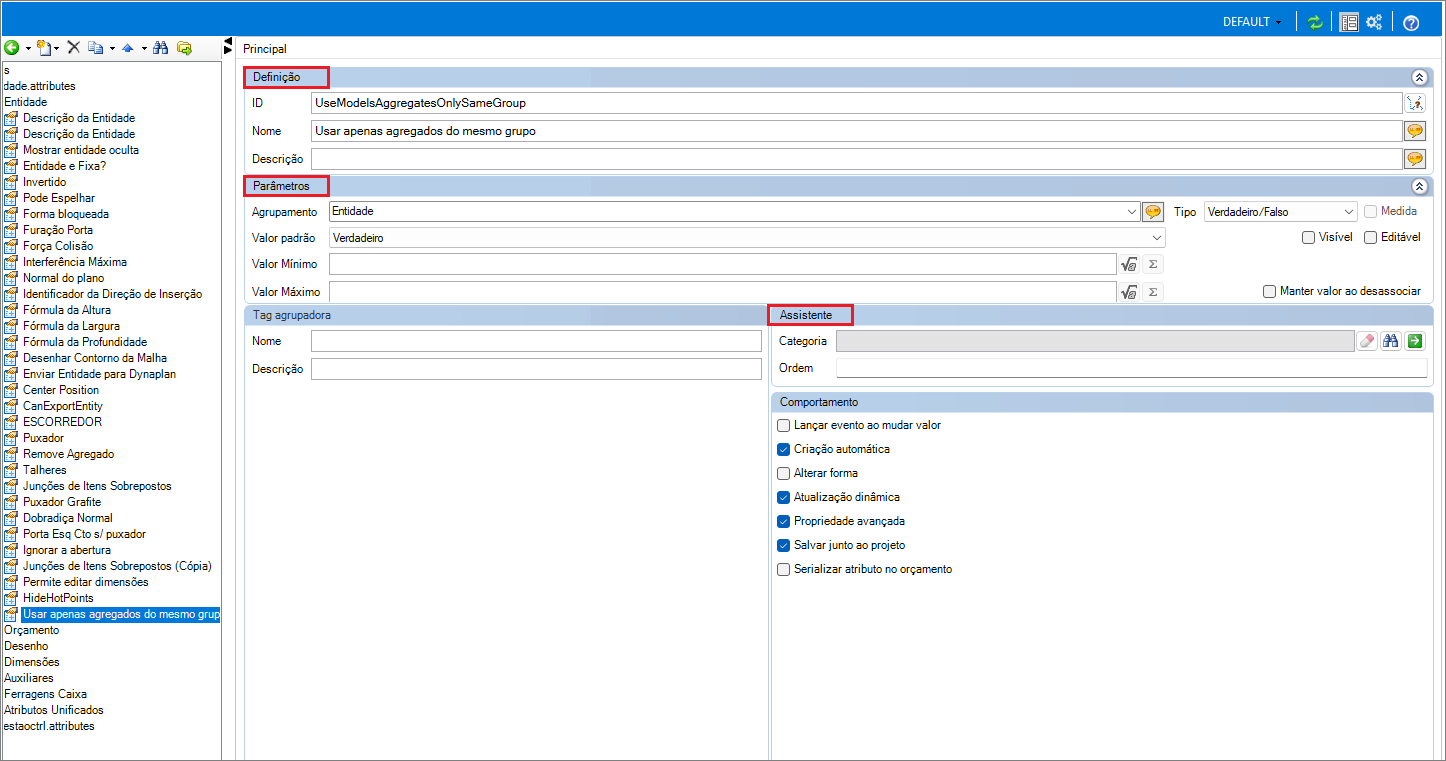Uncheck the Criação automática checkbox
Viewport: 1446px width, 761px height.
[x=784, y=449]
